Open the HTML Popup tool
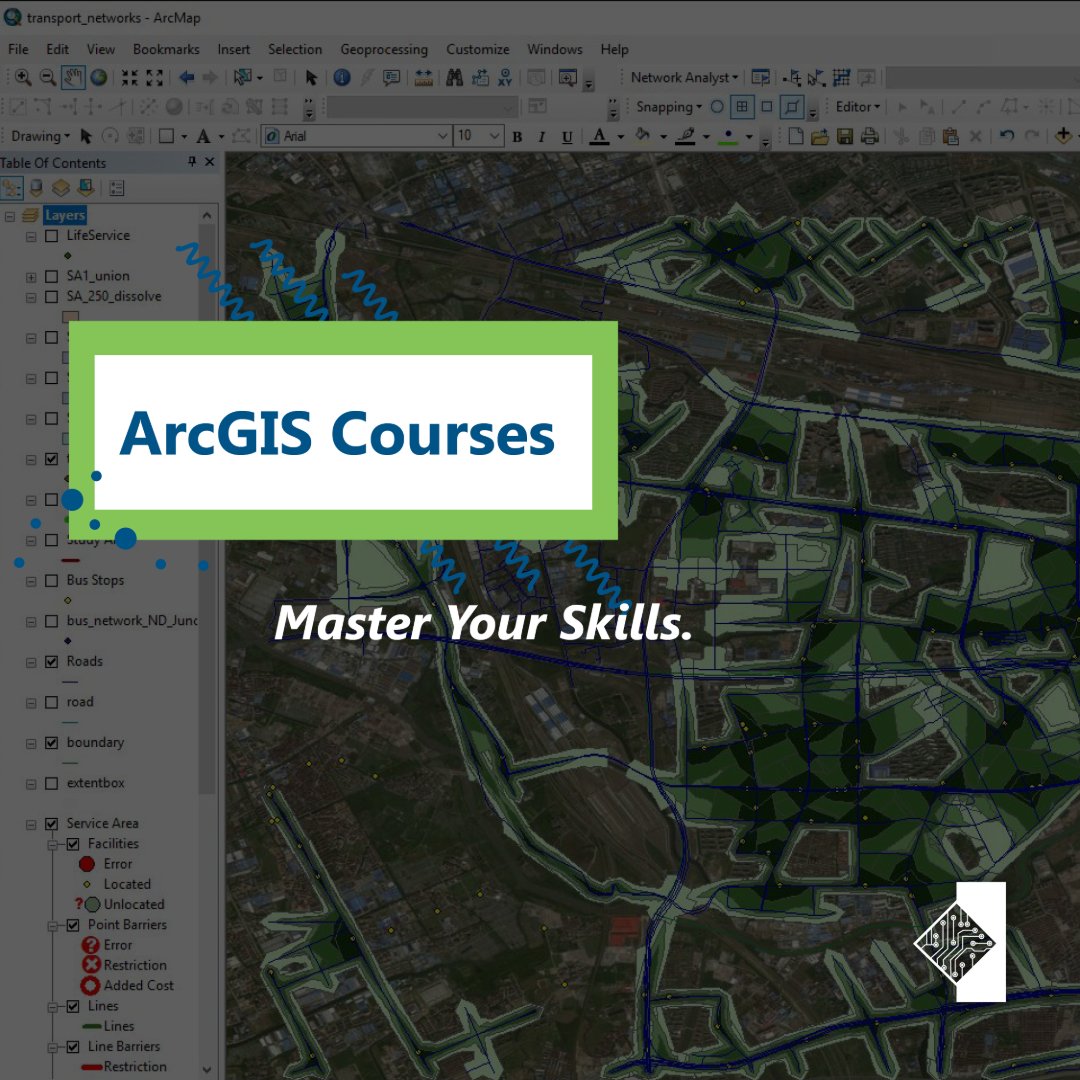This screenshot has width=1080, height=1080. click(x=391, y=77)
